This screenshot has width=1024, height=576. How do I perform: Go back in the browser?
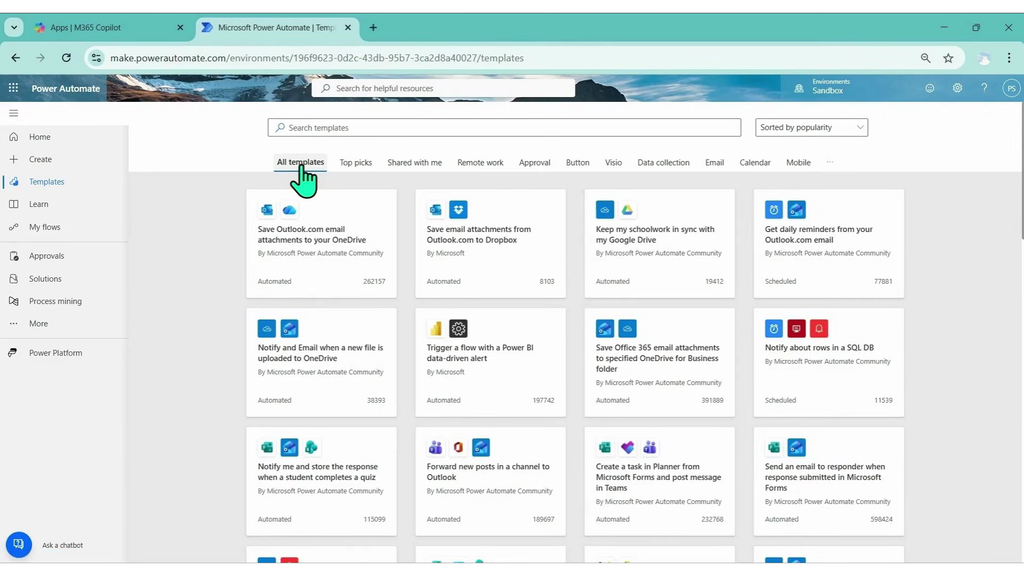tap(16, 57)
